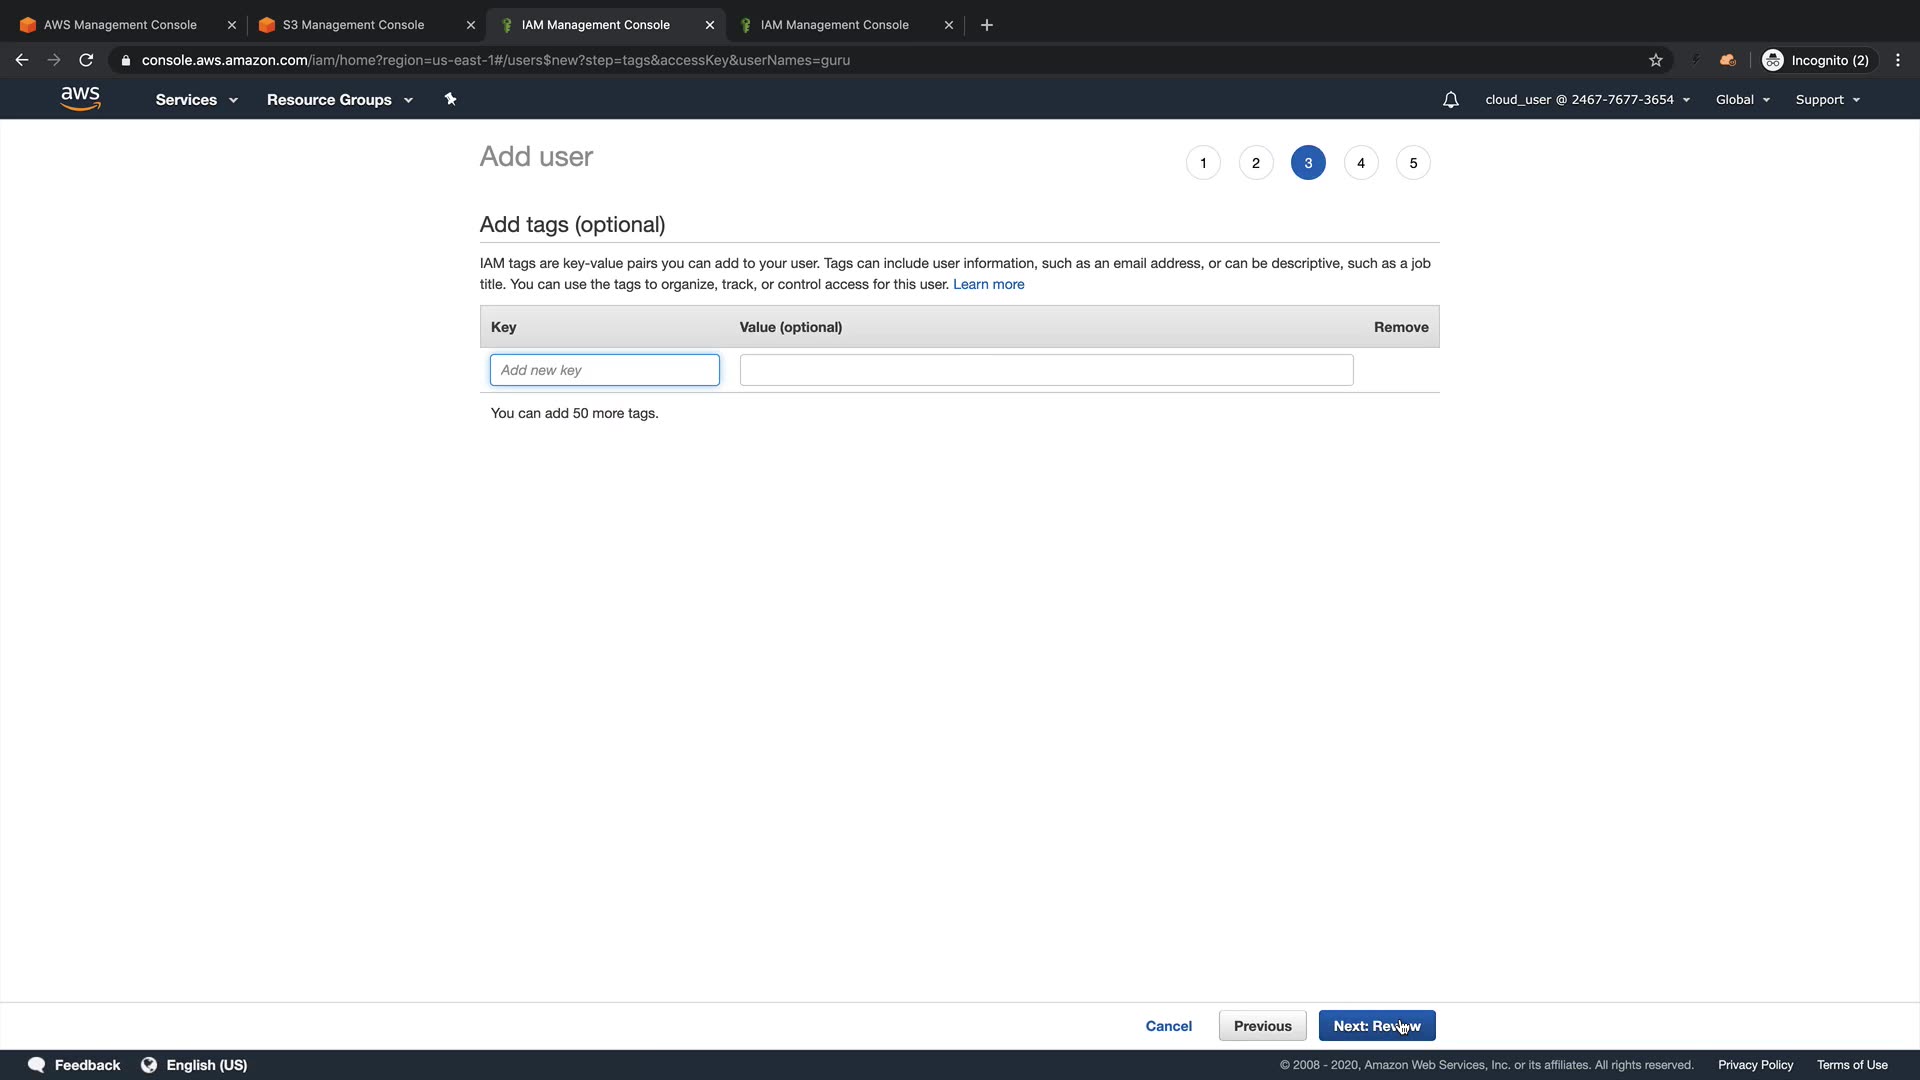Open a new browser tab
Image resolution: width=1920 pixels, height=1080 pixels.
pos(986,25)
